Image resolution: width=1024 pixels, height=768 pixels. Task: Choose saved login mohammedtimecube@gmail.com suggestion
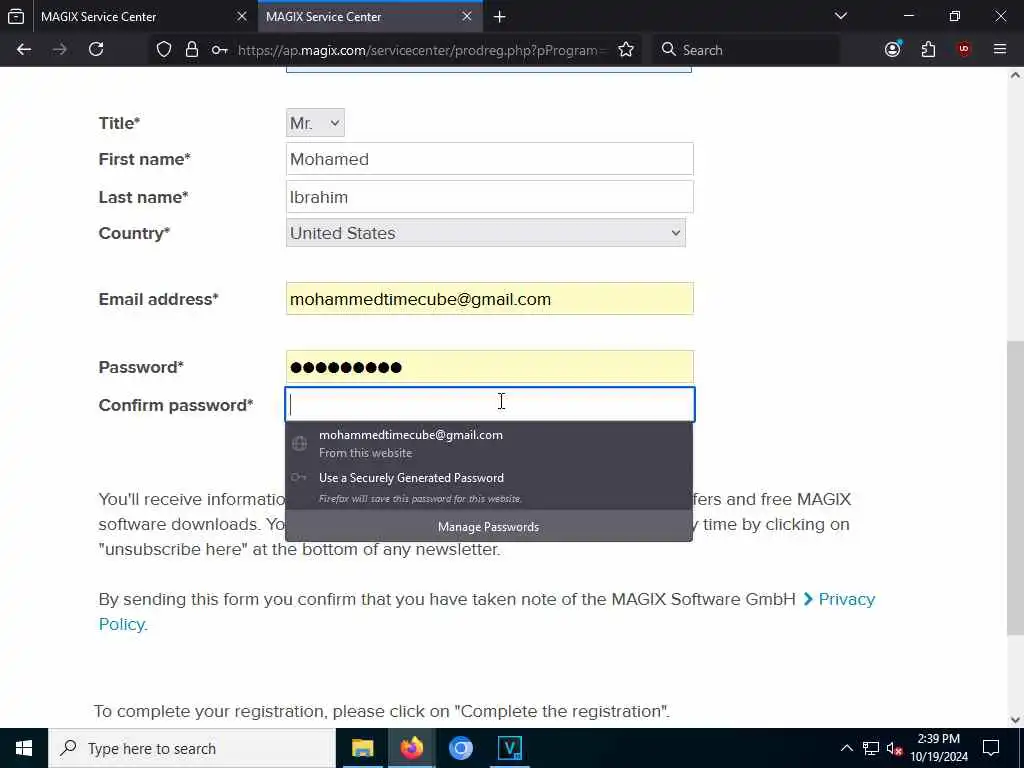point(489,443)
